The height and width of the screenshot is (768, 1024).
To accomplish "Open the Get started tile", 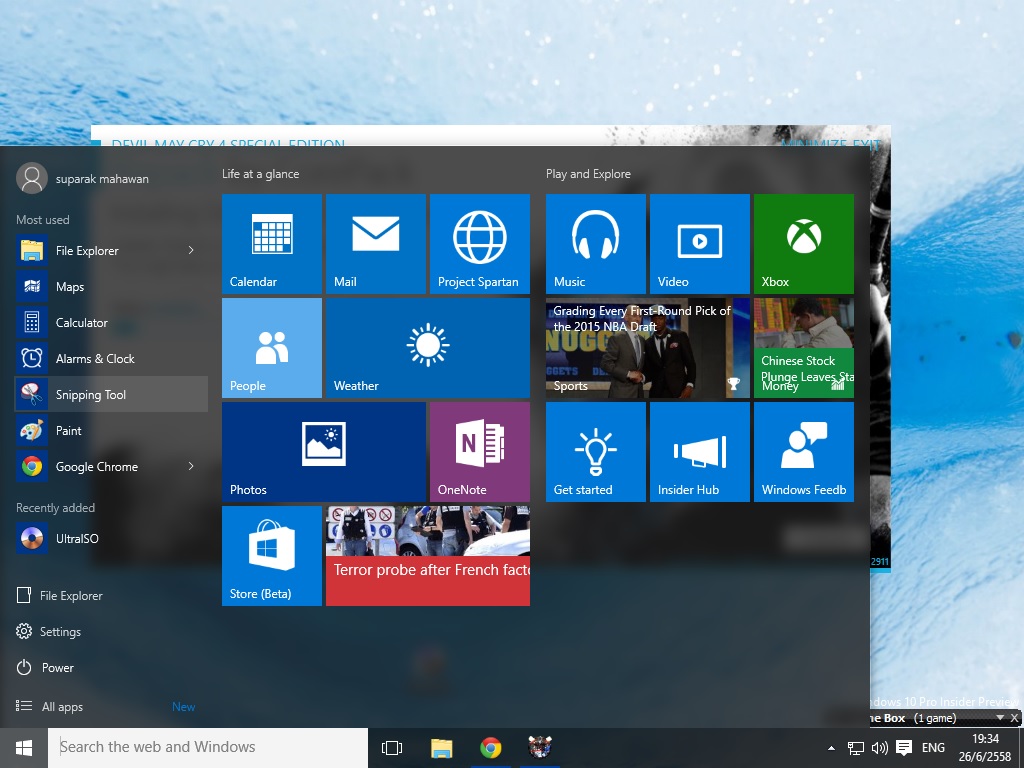I will 596,451.
